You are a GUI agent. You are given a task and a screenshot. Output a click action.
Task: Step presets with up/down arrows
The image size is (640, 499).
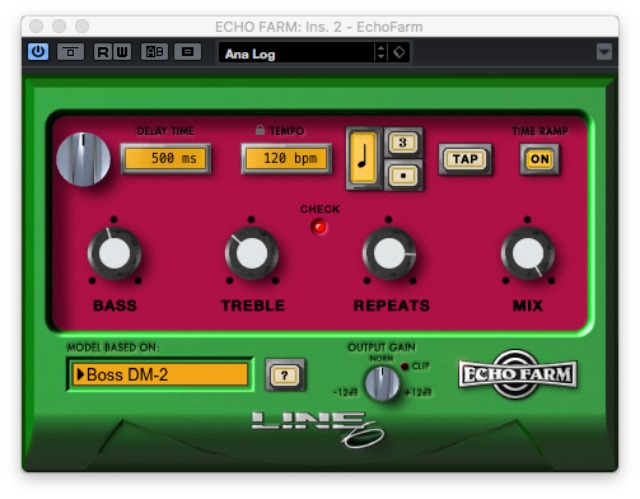381,53
